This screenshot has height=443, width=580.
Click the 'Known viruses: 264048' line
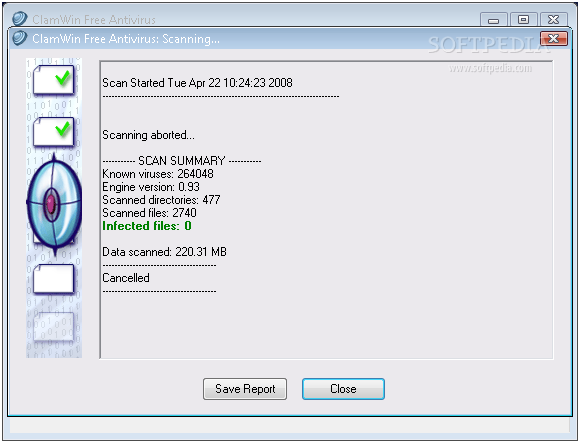coord(158,174)
